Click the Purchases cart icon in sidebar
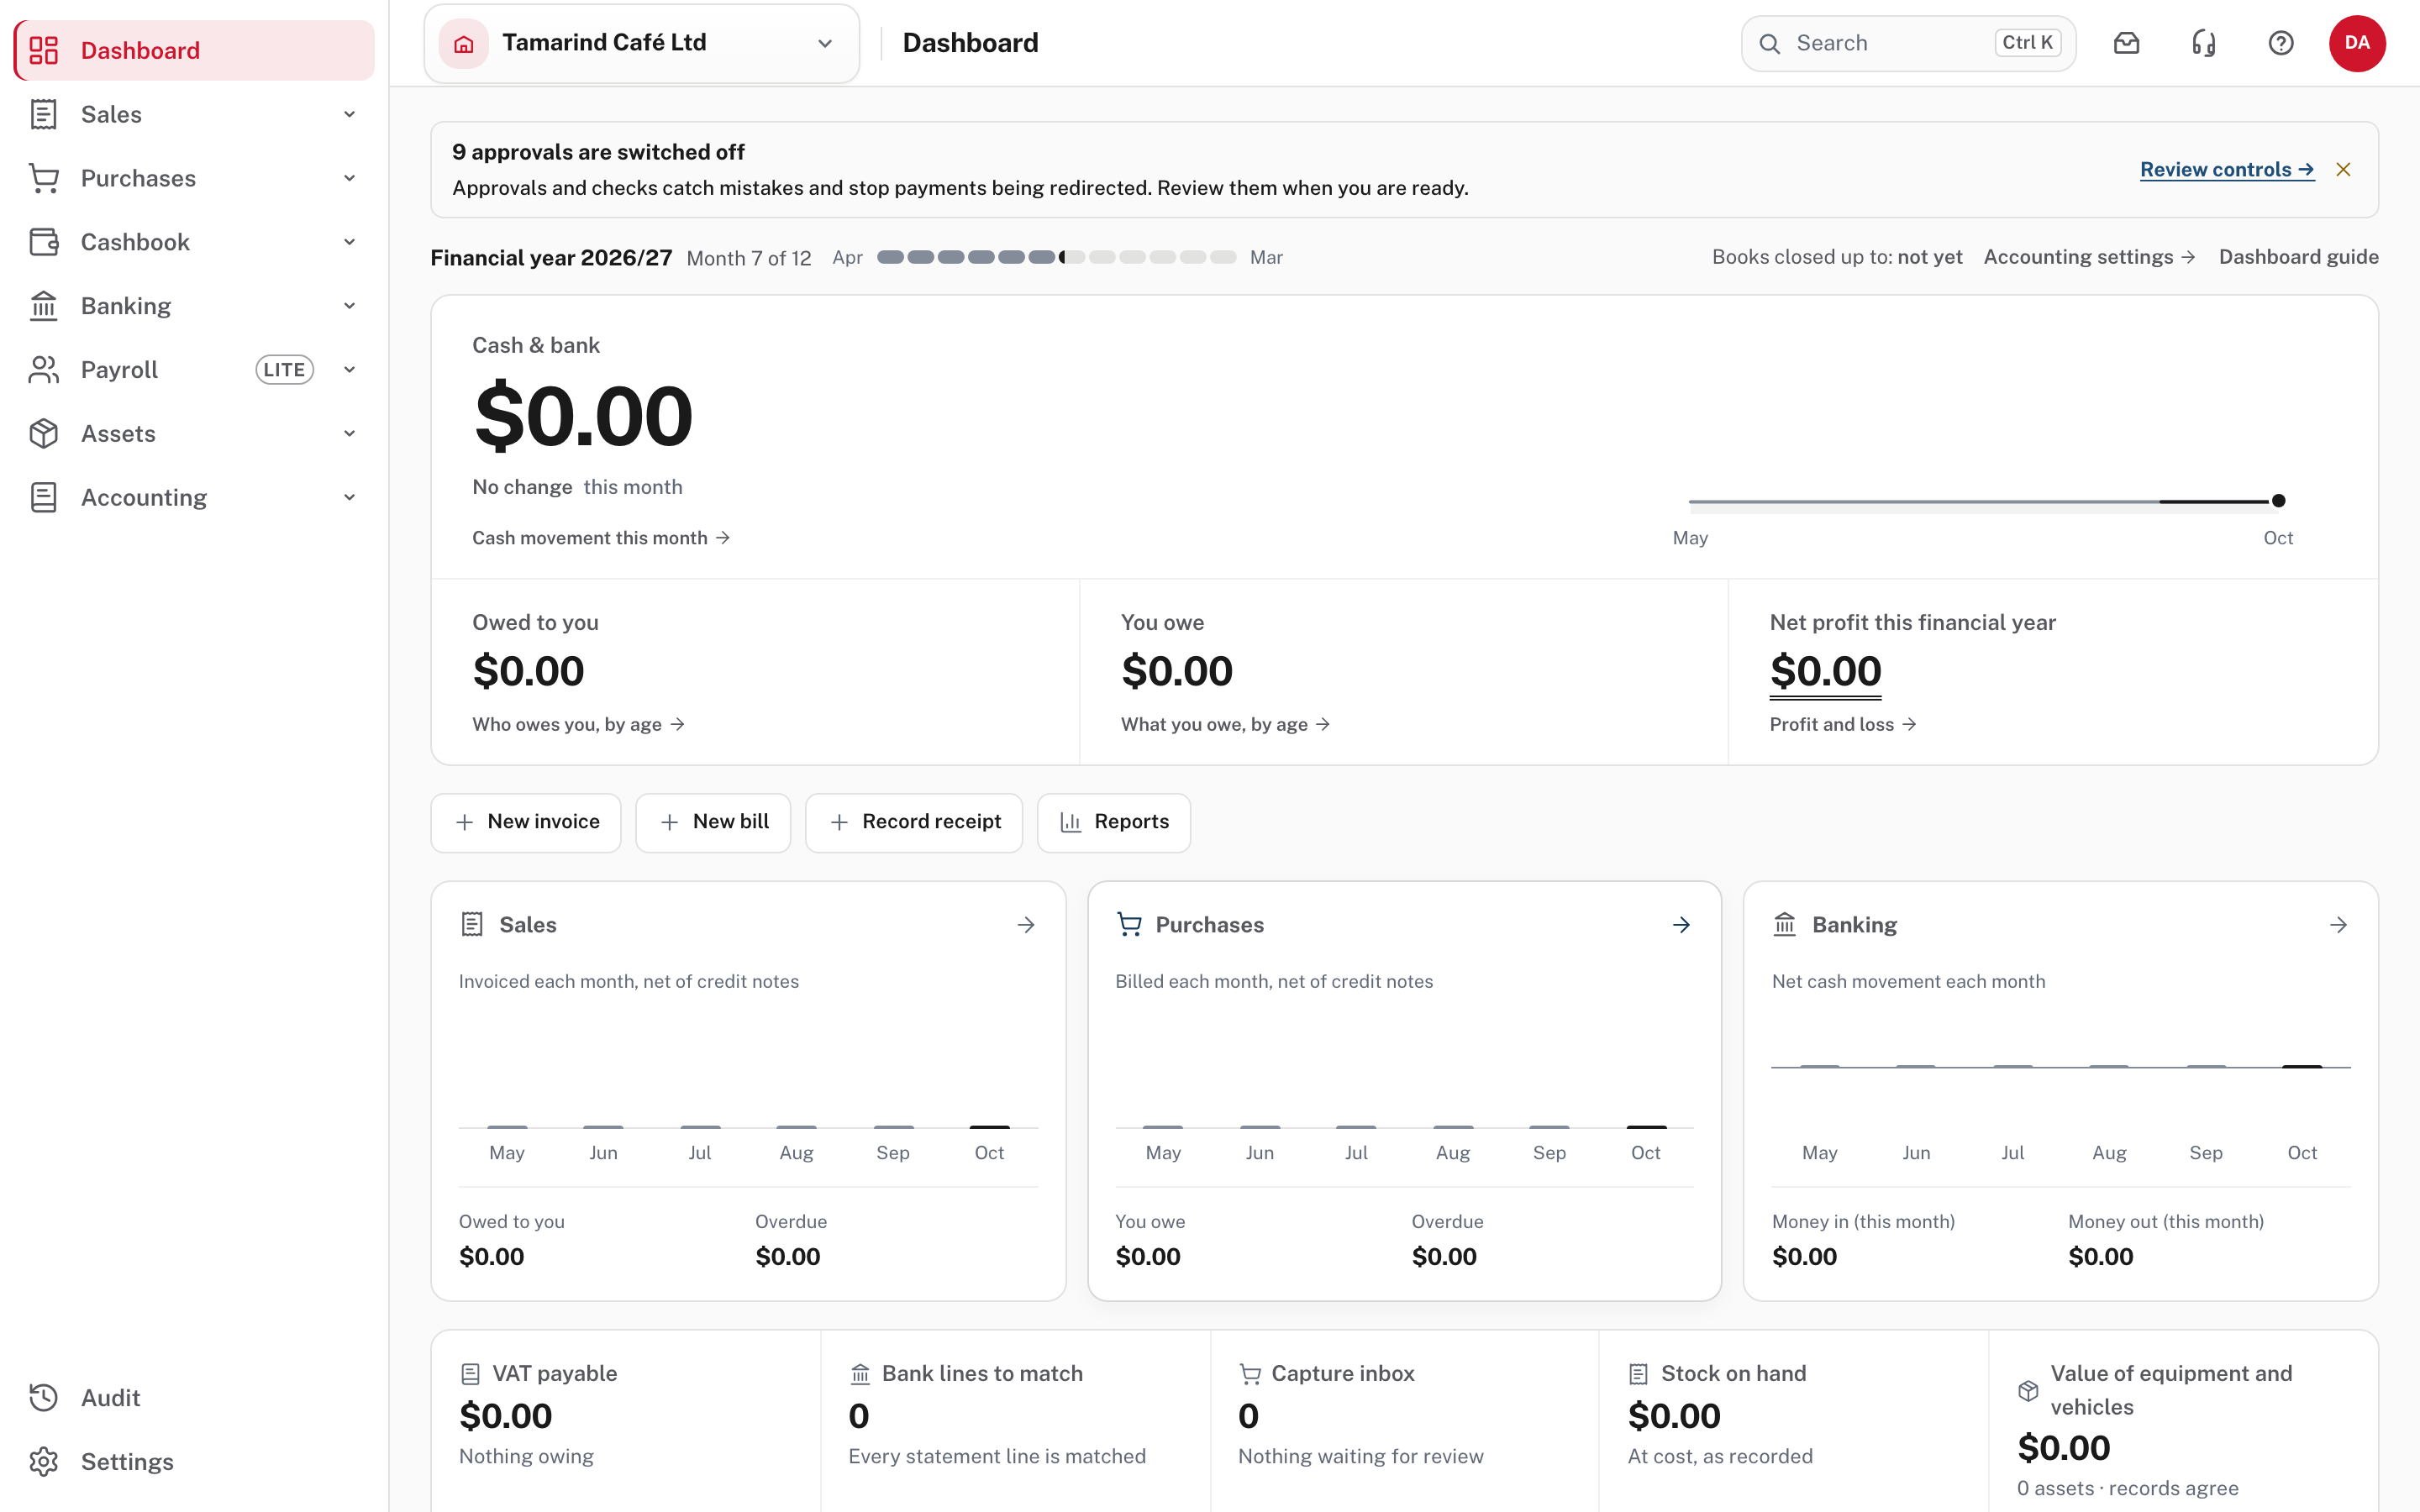Screen dimensions: 2420x1512 coord(43,178)
